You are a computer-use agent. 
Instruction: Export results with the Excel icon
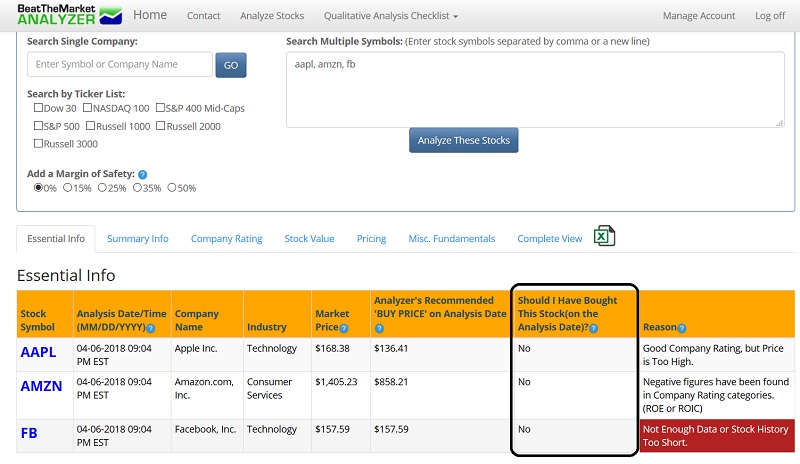coord(604,236)
